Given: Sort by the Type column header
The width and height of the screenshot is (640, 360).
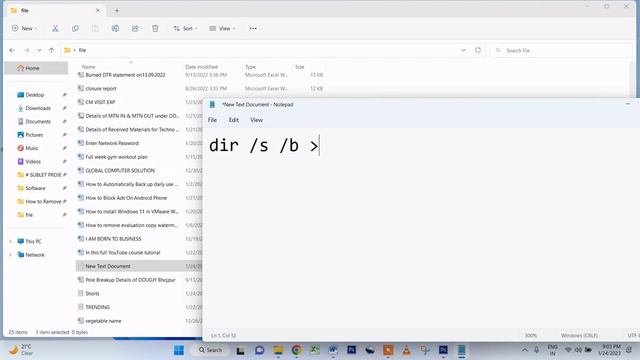Looking at the screenshot, I should pyautogui.click(x=250, y=67).
